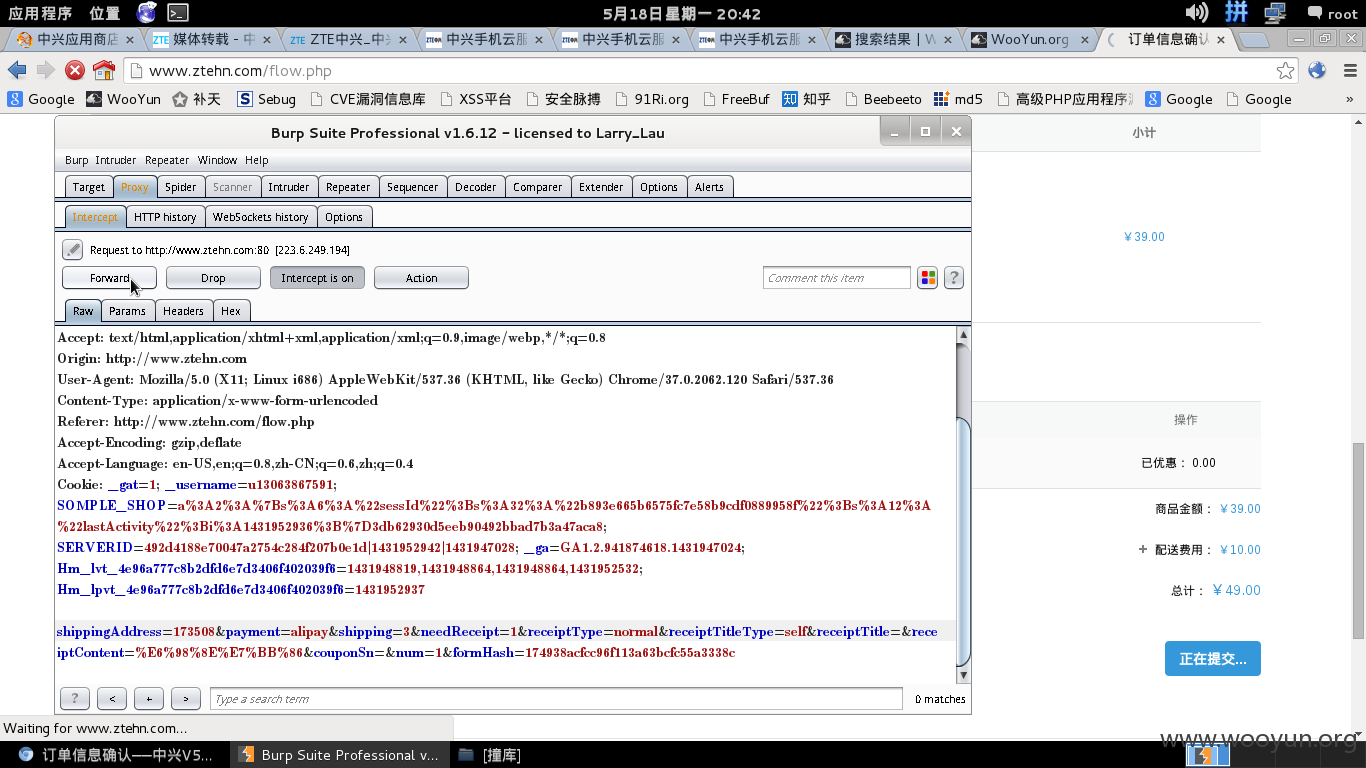Bookmark this page with the star icon
The image size is (1366, 768).
1285,71
